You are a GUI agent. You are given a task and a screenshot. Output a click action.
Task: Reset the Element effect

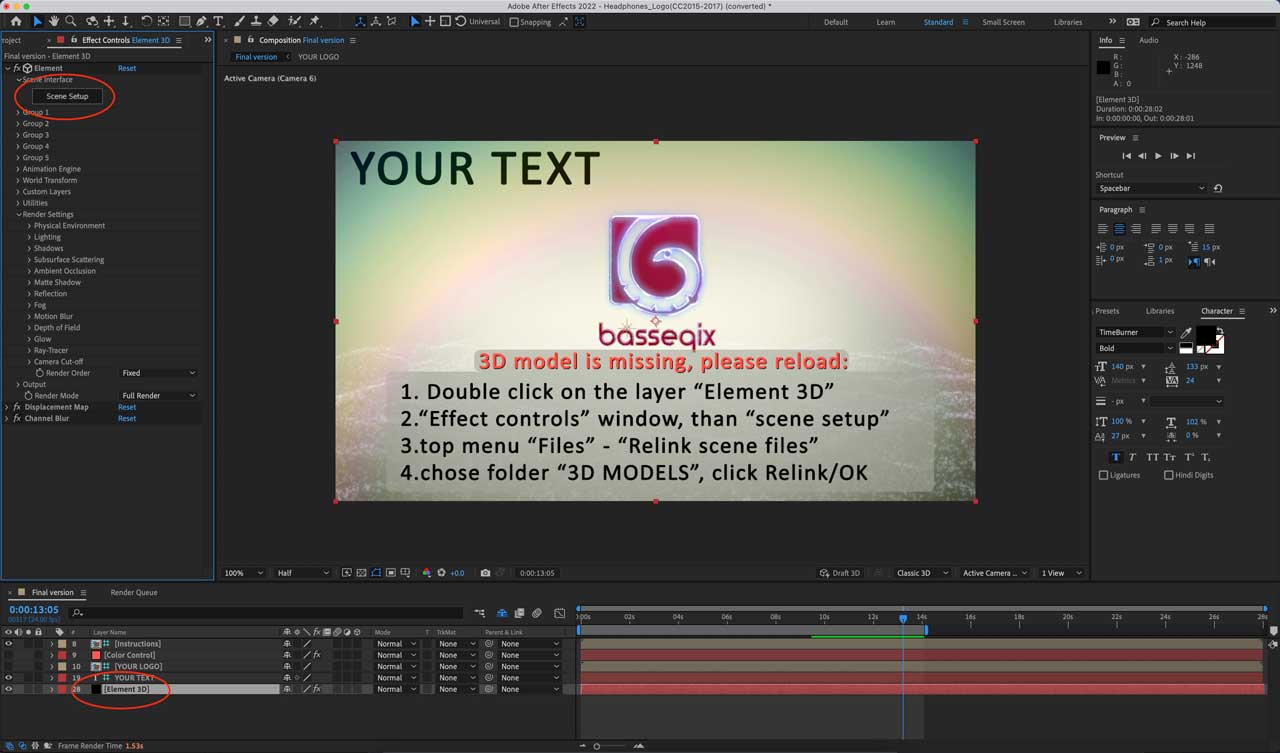click(127, 68)
